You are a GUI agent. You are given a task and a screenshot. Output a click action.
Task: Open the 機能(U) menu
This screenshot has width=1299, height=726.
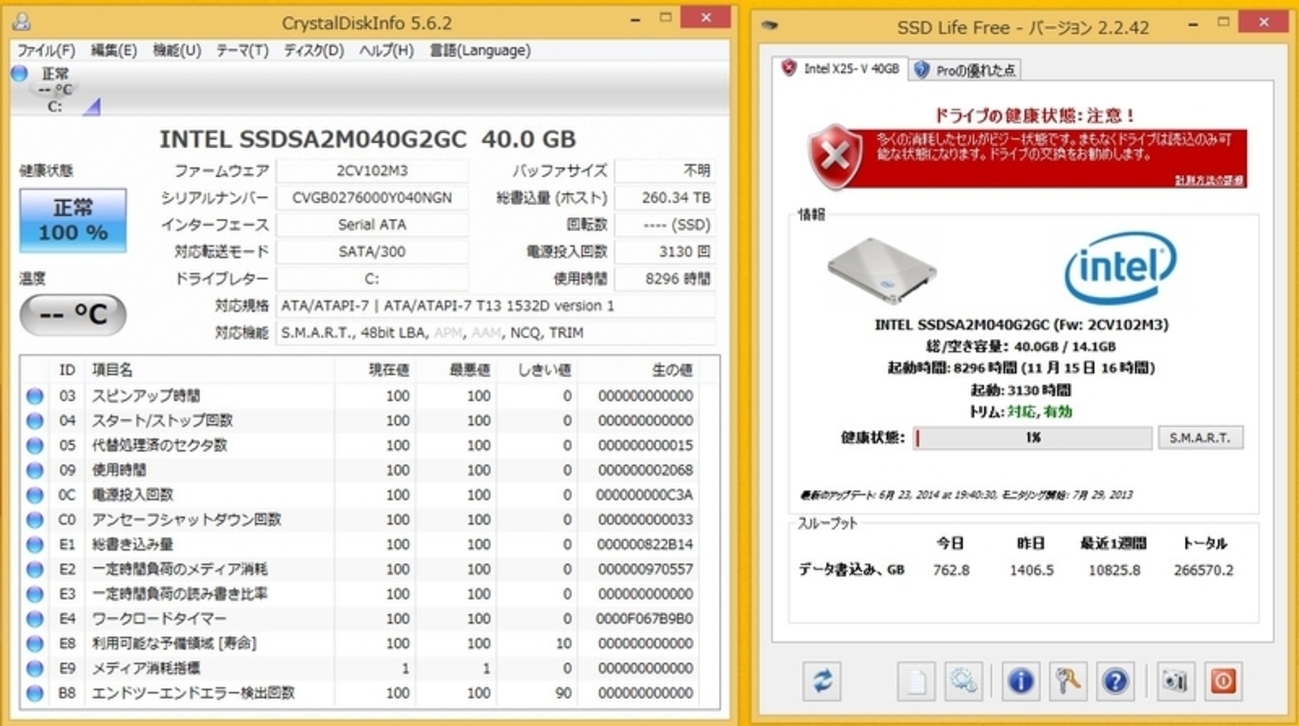tap(177, 50)
